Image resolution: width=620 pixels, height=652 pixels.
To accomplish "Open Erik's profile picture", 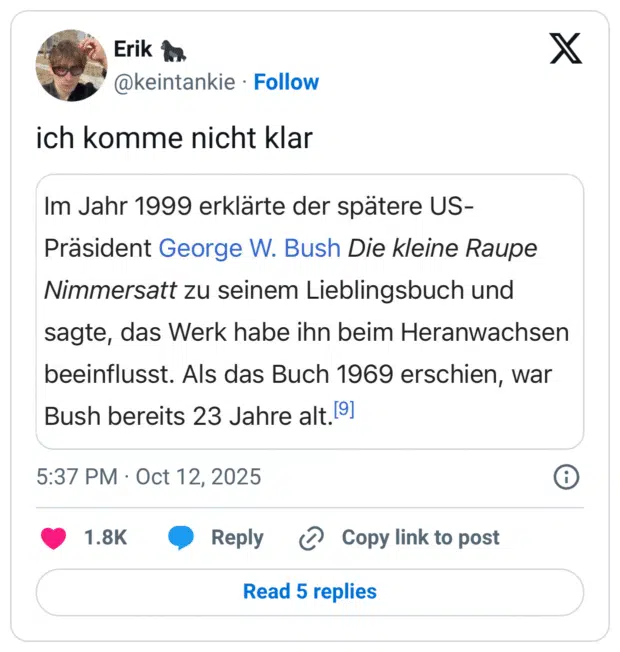I will [x=71, y=66].
